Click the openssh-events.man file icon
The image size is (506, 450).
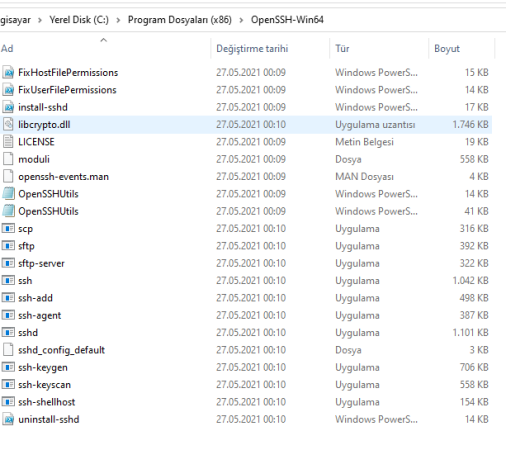[8, 176]
